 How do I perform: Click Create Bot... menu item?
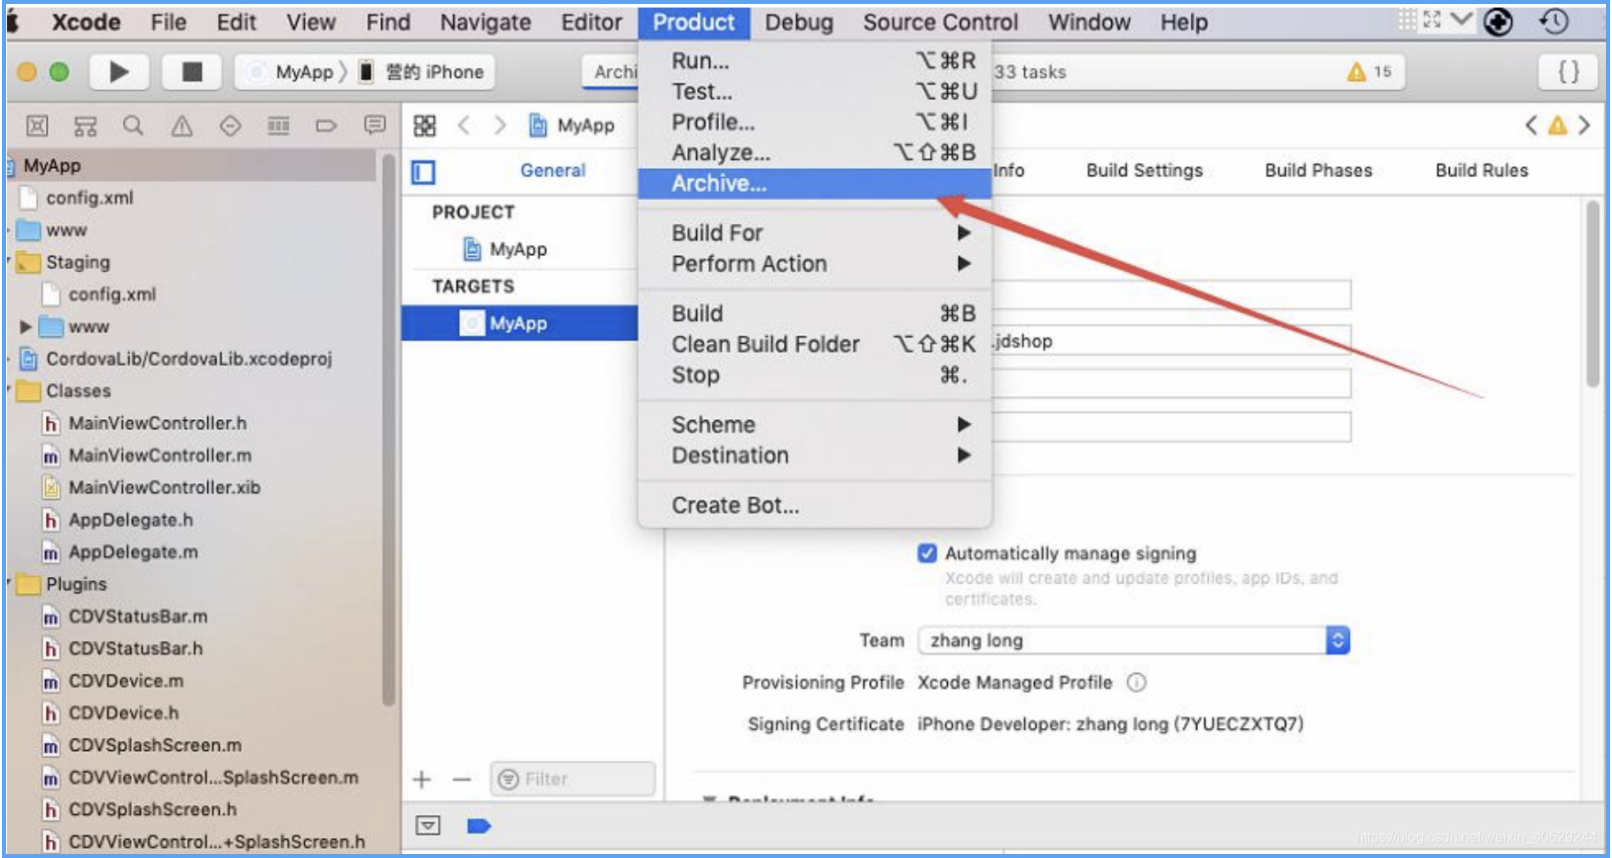click(x=814, y=506)
